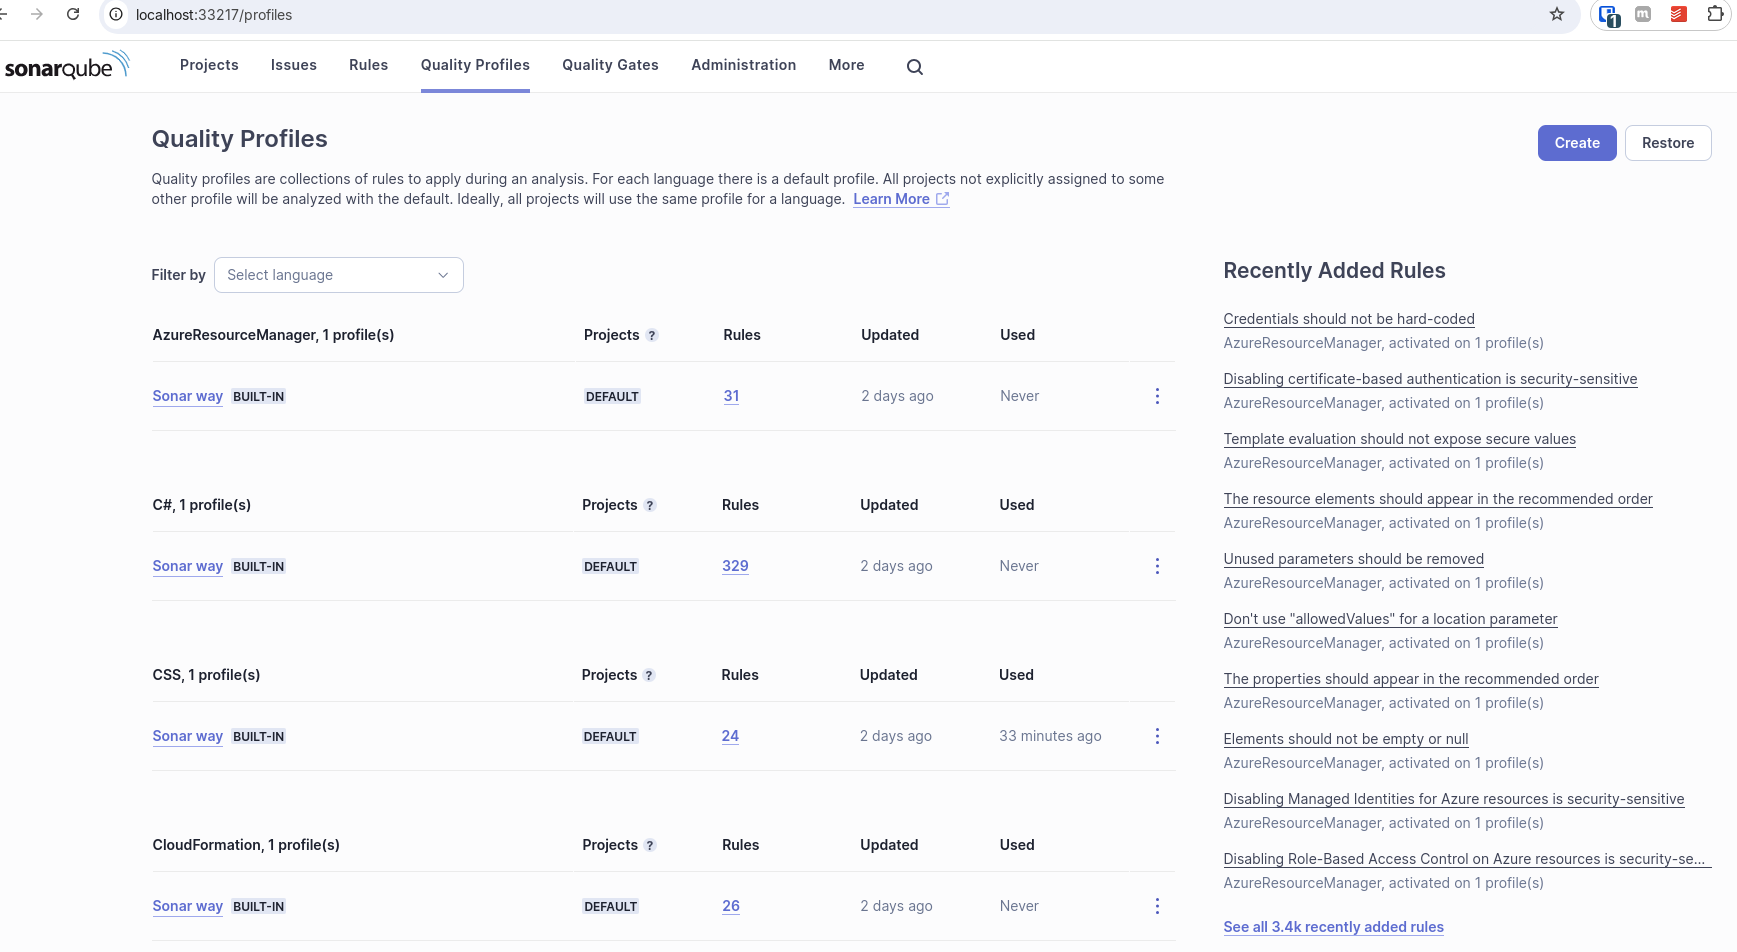Image resolution: width=1737 pixels, height=952 pixels.
Task: Click the Restore button
Action: (x=1667, y=143)
